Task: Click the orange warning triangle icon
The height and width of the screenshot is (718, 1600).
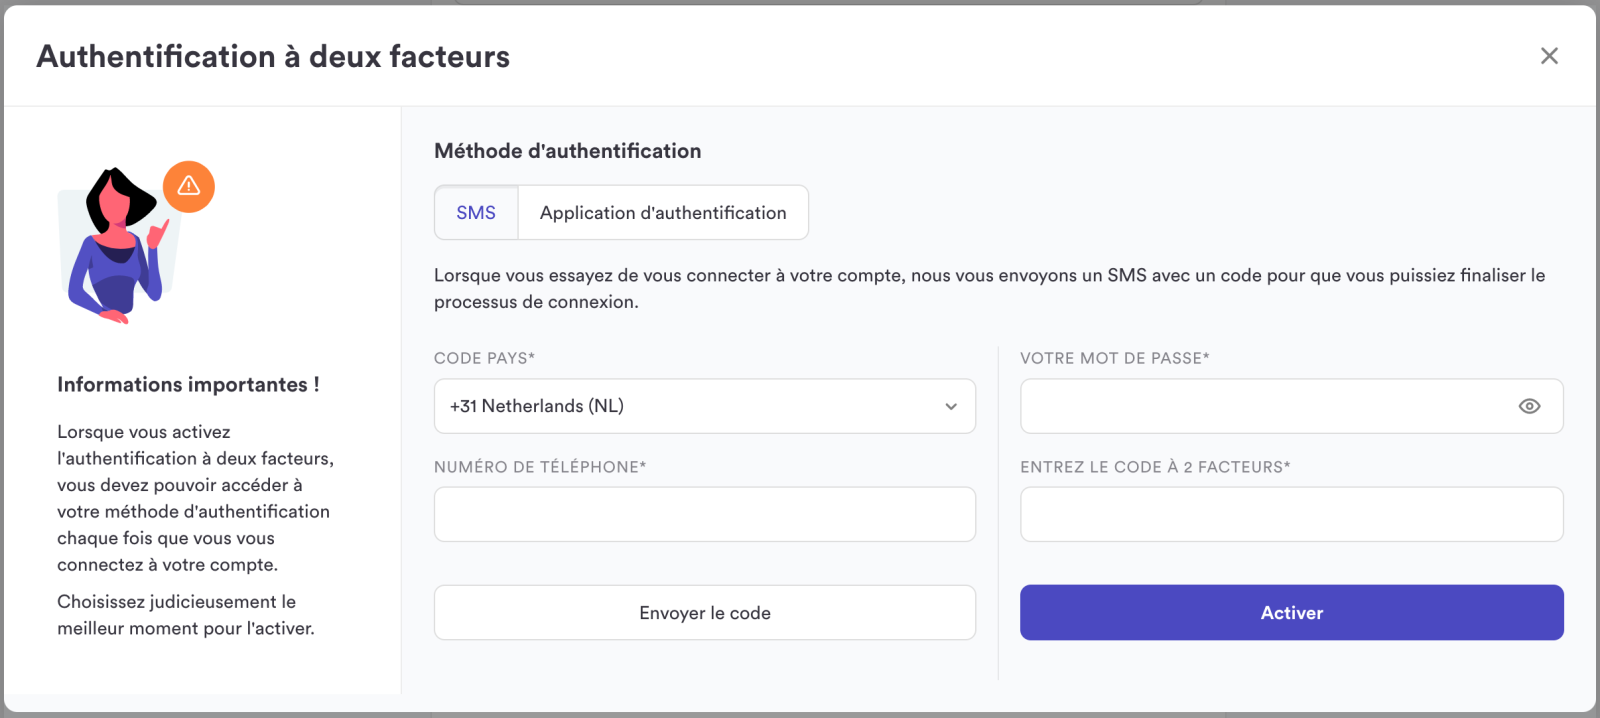Action: point(189,186)
